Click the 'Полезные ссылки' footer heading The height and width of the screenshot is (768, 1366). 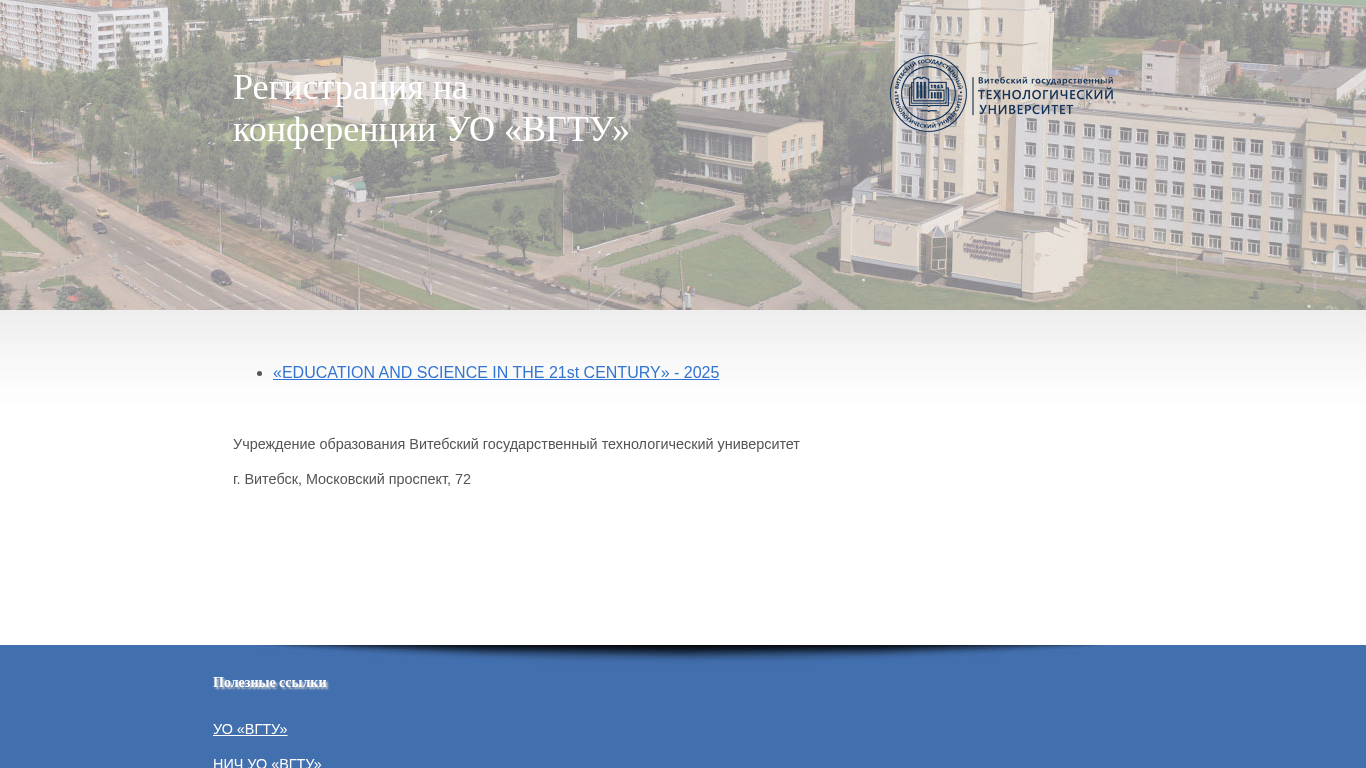pos(270,682)
